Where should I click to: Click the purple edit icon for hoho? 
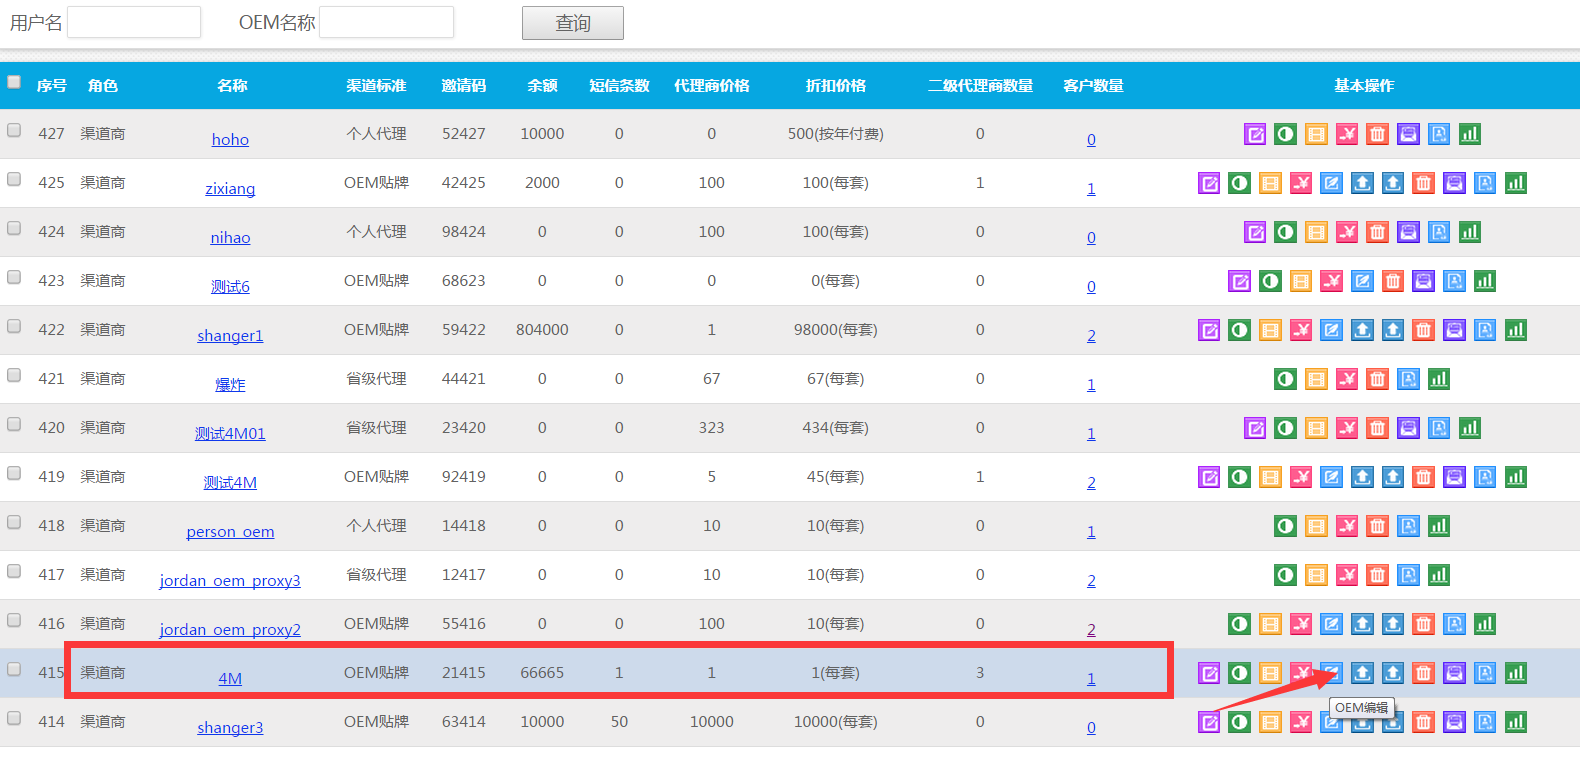(1255, 134)
